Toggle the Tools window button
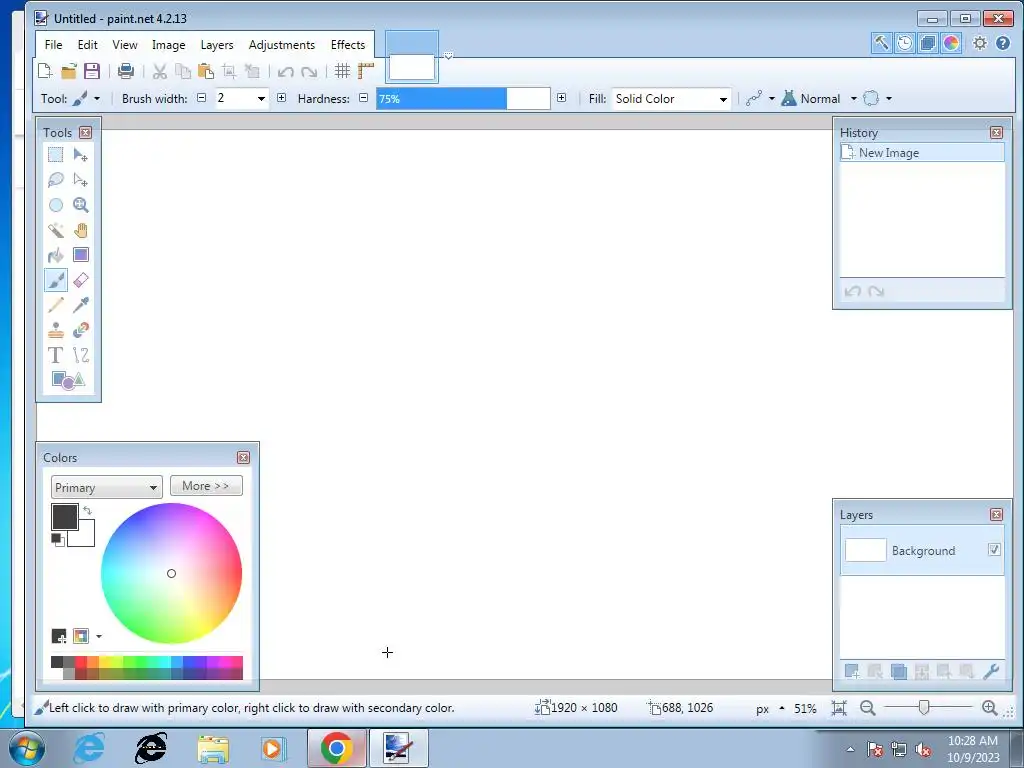This screenshot has width=1024, height=768. tap(882, 43)
